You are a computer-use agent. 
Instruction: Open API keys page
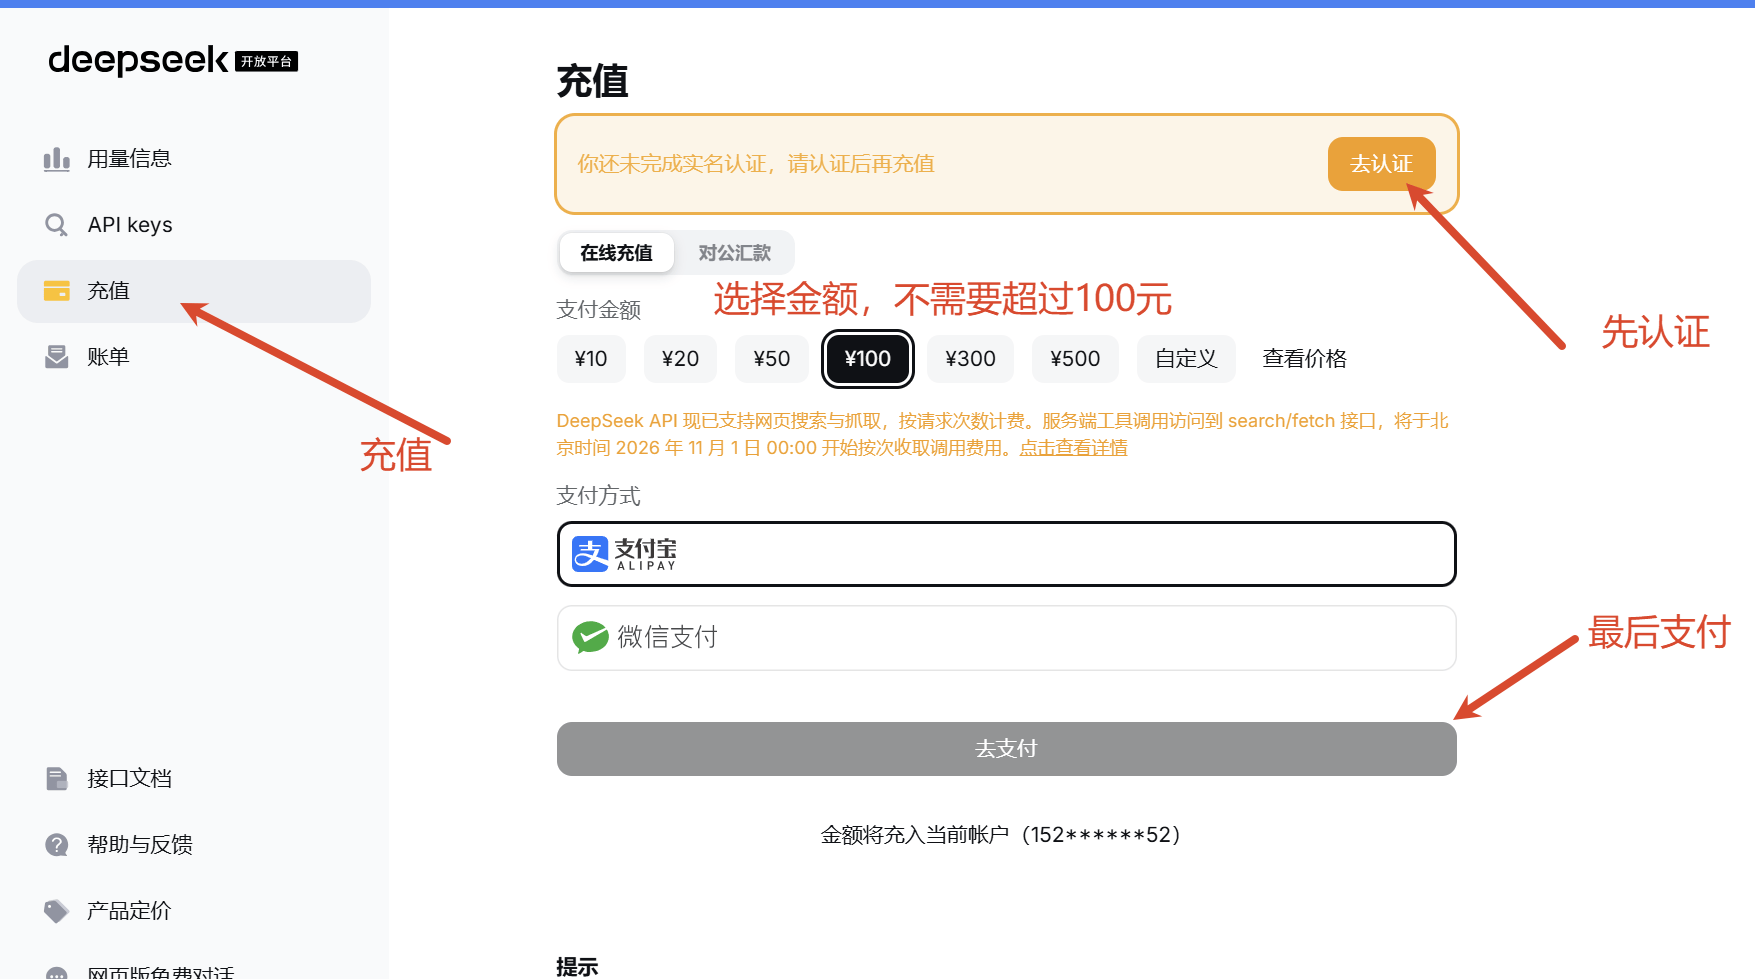point(194,225)
